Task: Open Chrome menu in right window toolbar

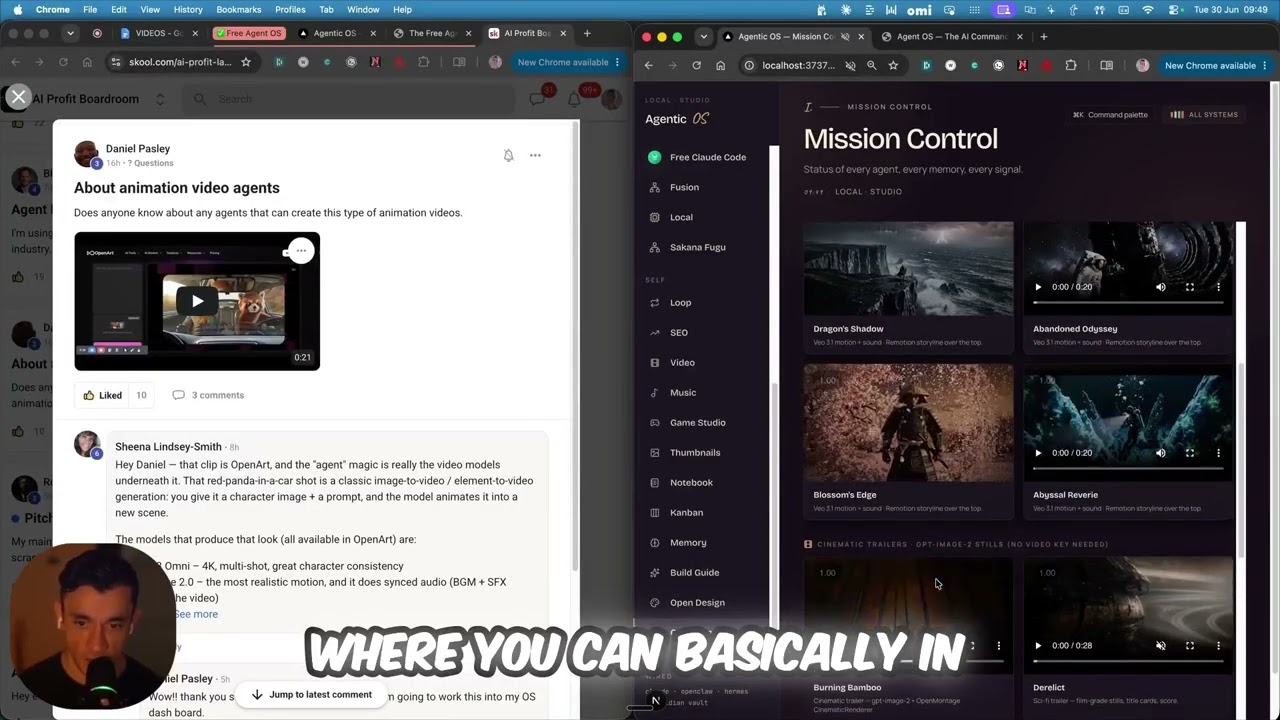Action: [1264, 65]
